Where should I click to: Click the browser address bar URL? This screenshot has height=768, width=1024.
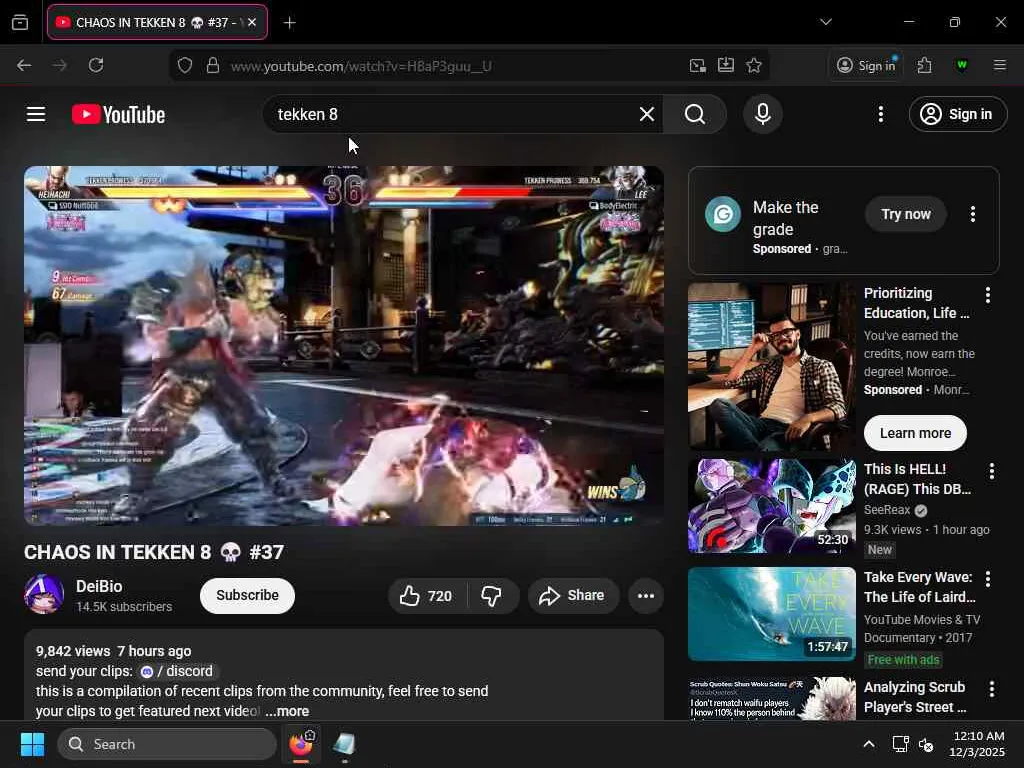tap(360, 66)
